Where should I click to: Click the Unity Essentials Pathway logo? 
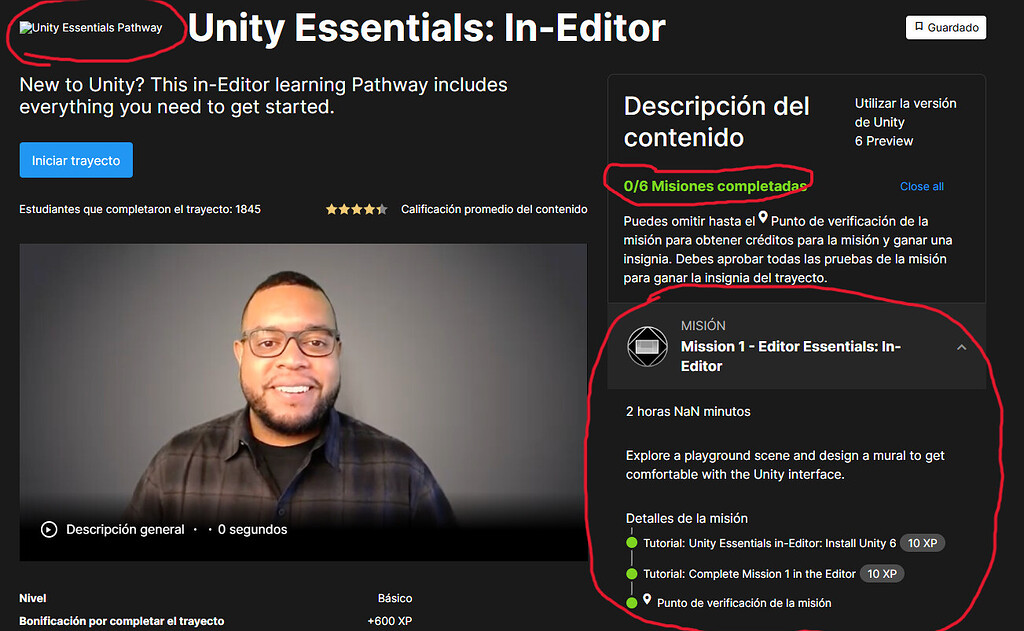tap(88, 28)
